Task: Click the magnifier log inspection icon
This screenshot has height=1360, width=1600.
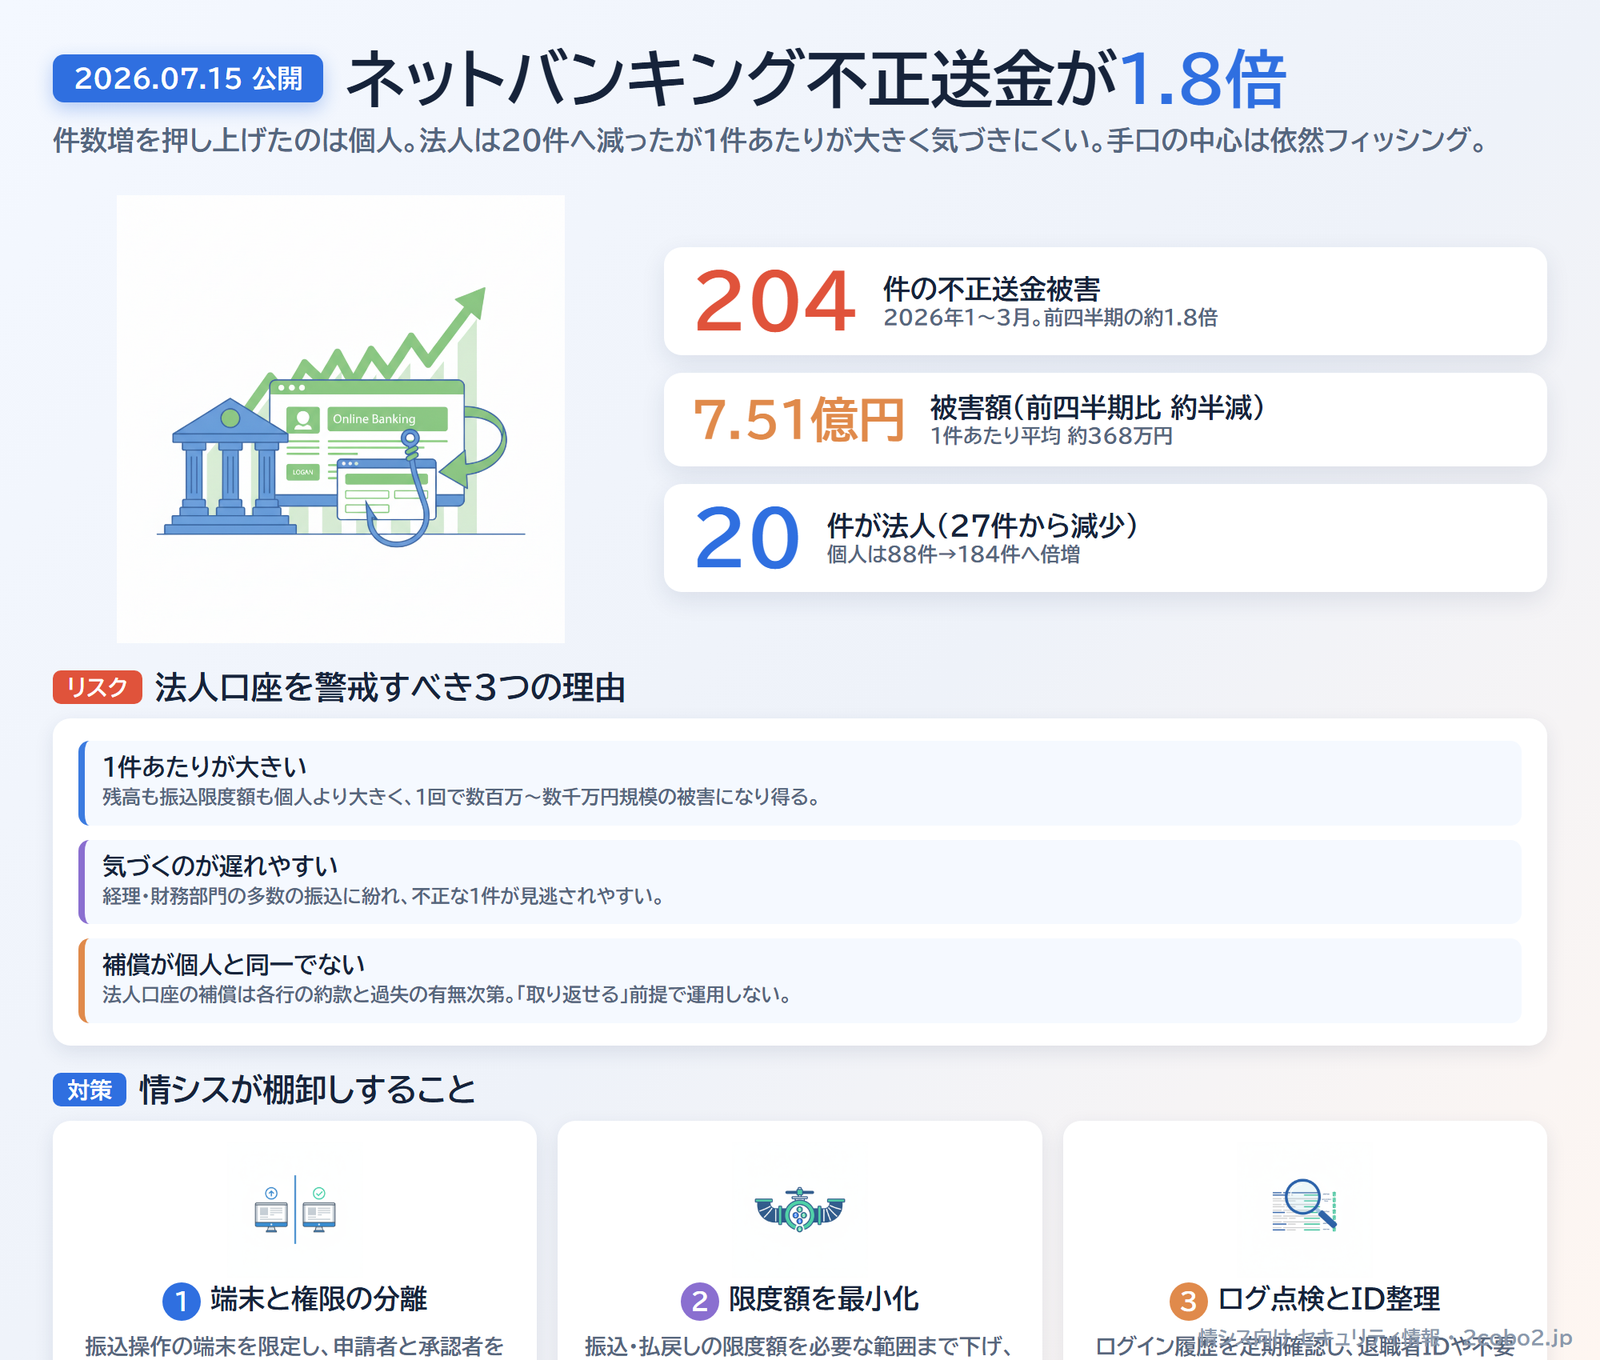Action: coord(1305,1205)
